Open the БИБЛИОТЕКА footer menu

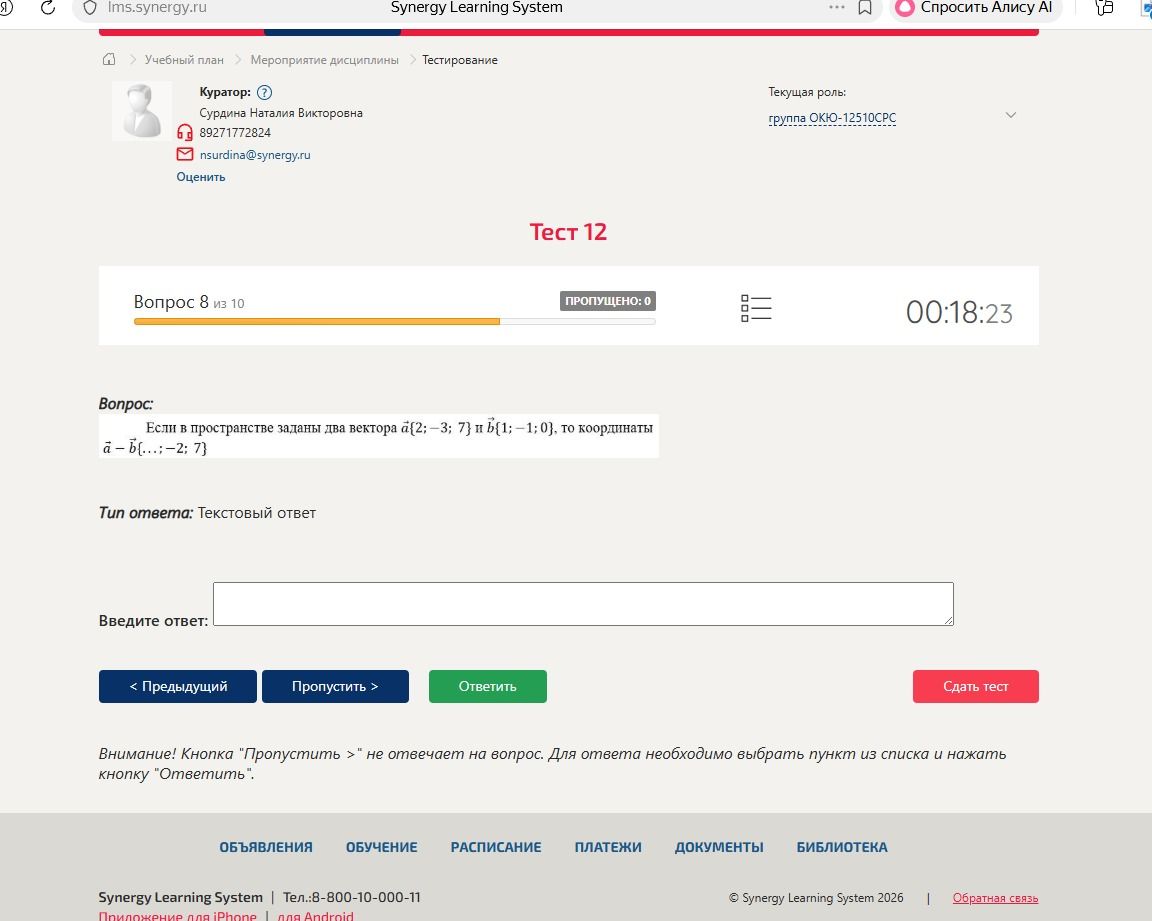coord(842,847)
